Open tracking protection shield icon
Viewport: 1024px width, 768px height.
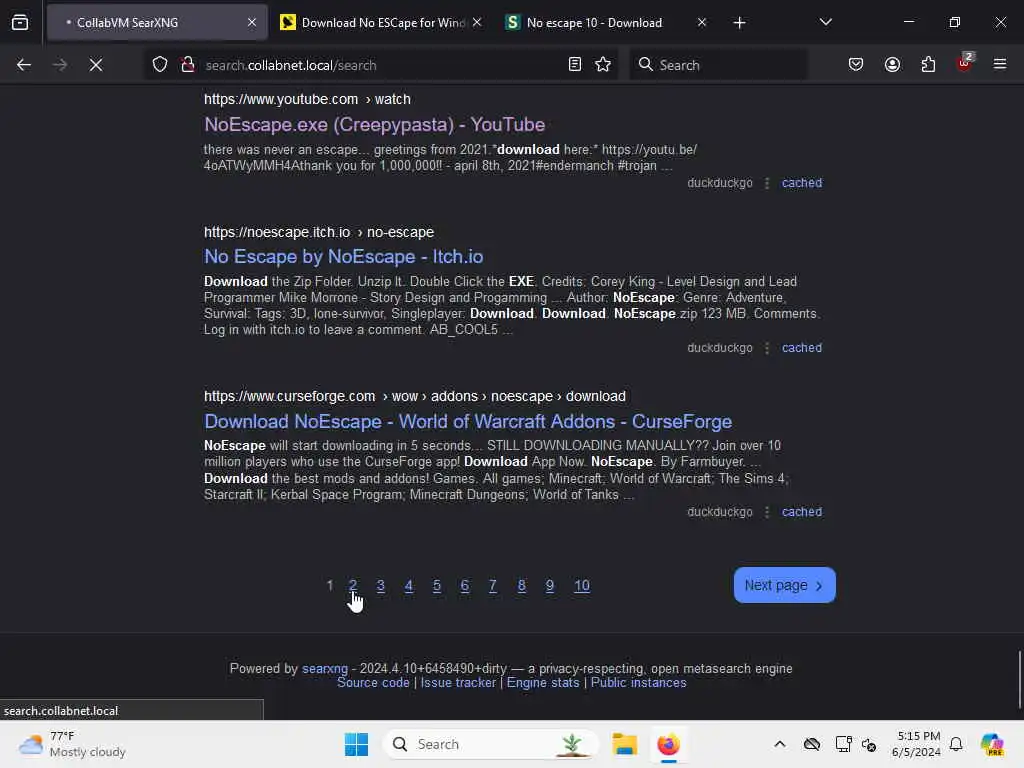pos(160,65)
